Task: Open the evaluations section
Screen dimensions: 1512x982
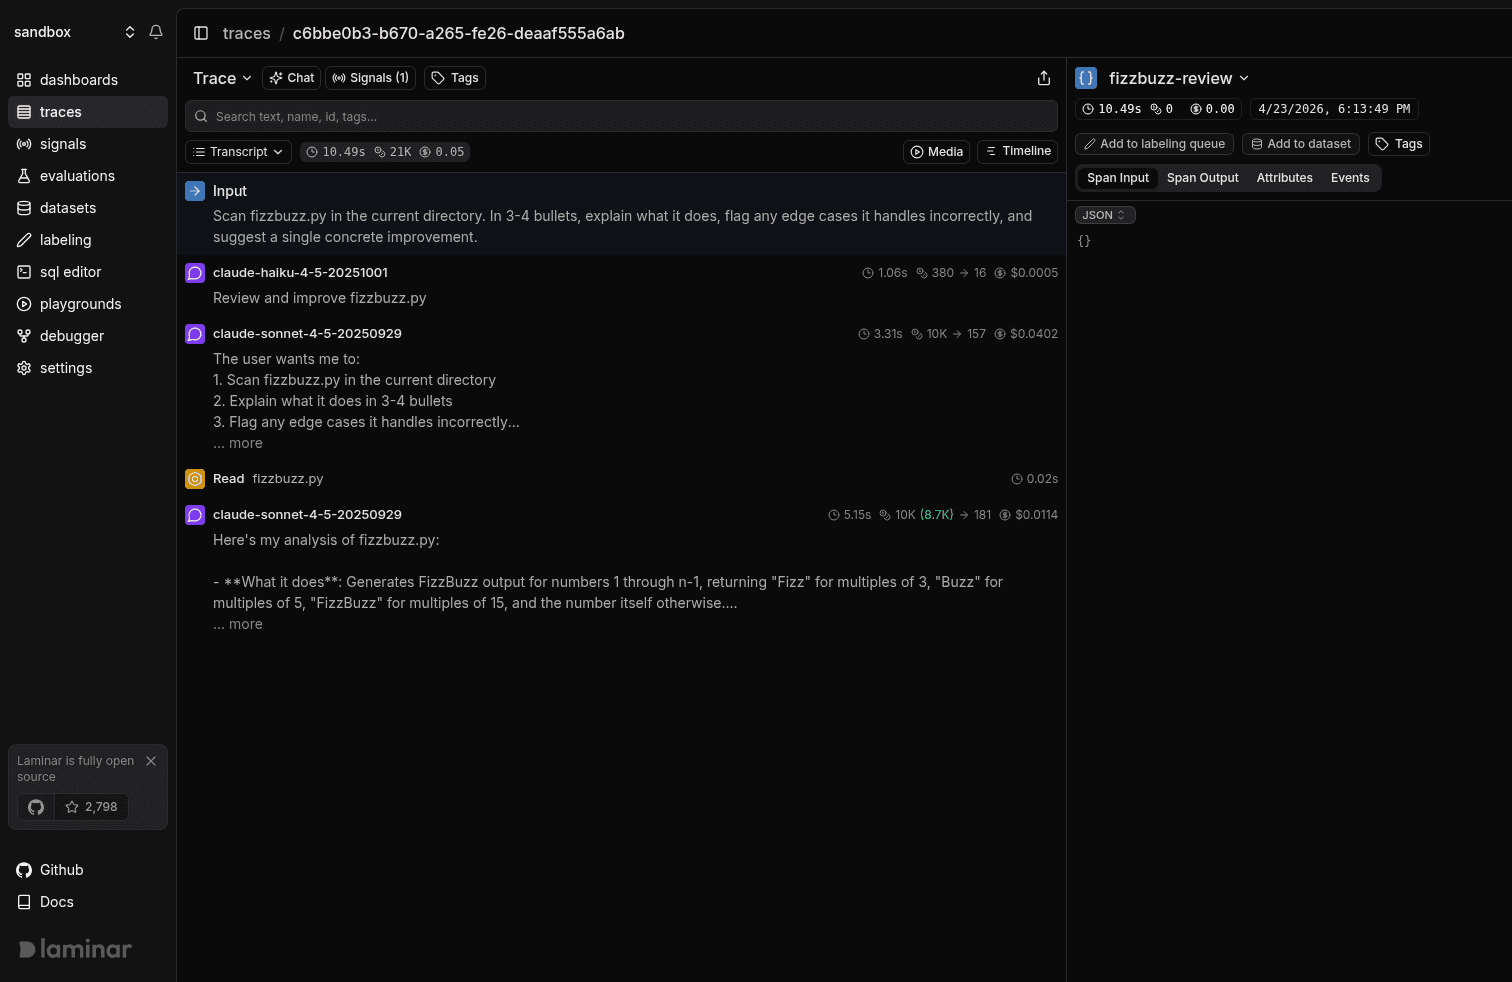Action: click(x=77, y=176)
